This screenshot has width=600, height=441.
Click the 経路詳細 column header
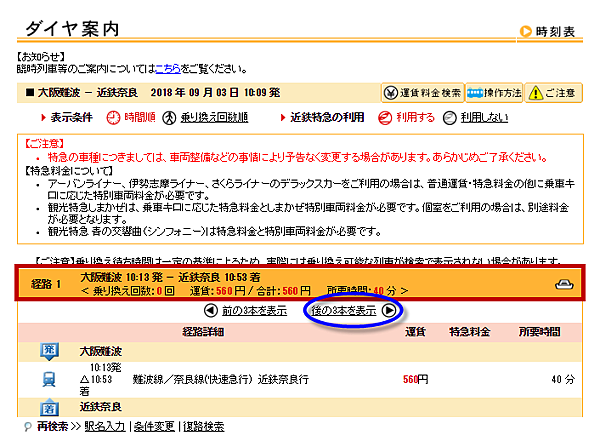[x=203, y=332]
